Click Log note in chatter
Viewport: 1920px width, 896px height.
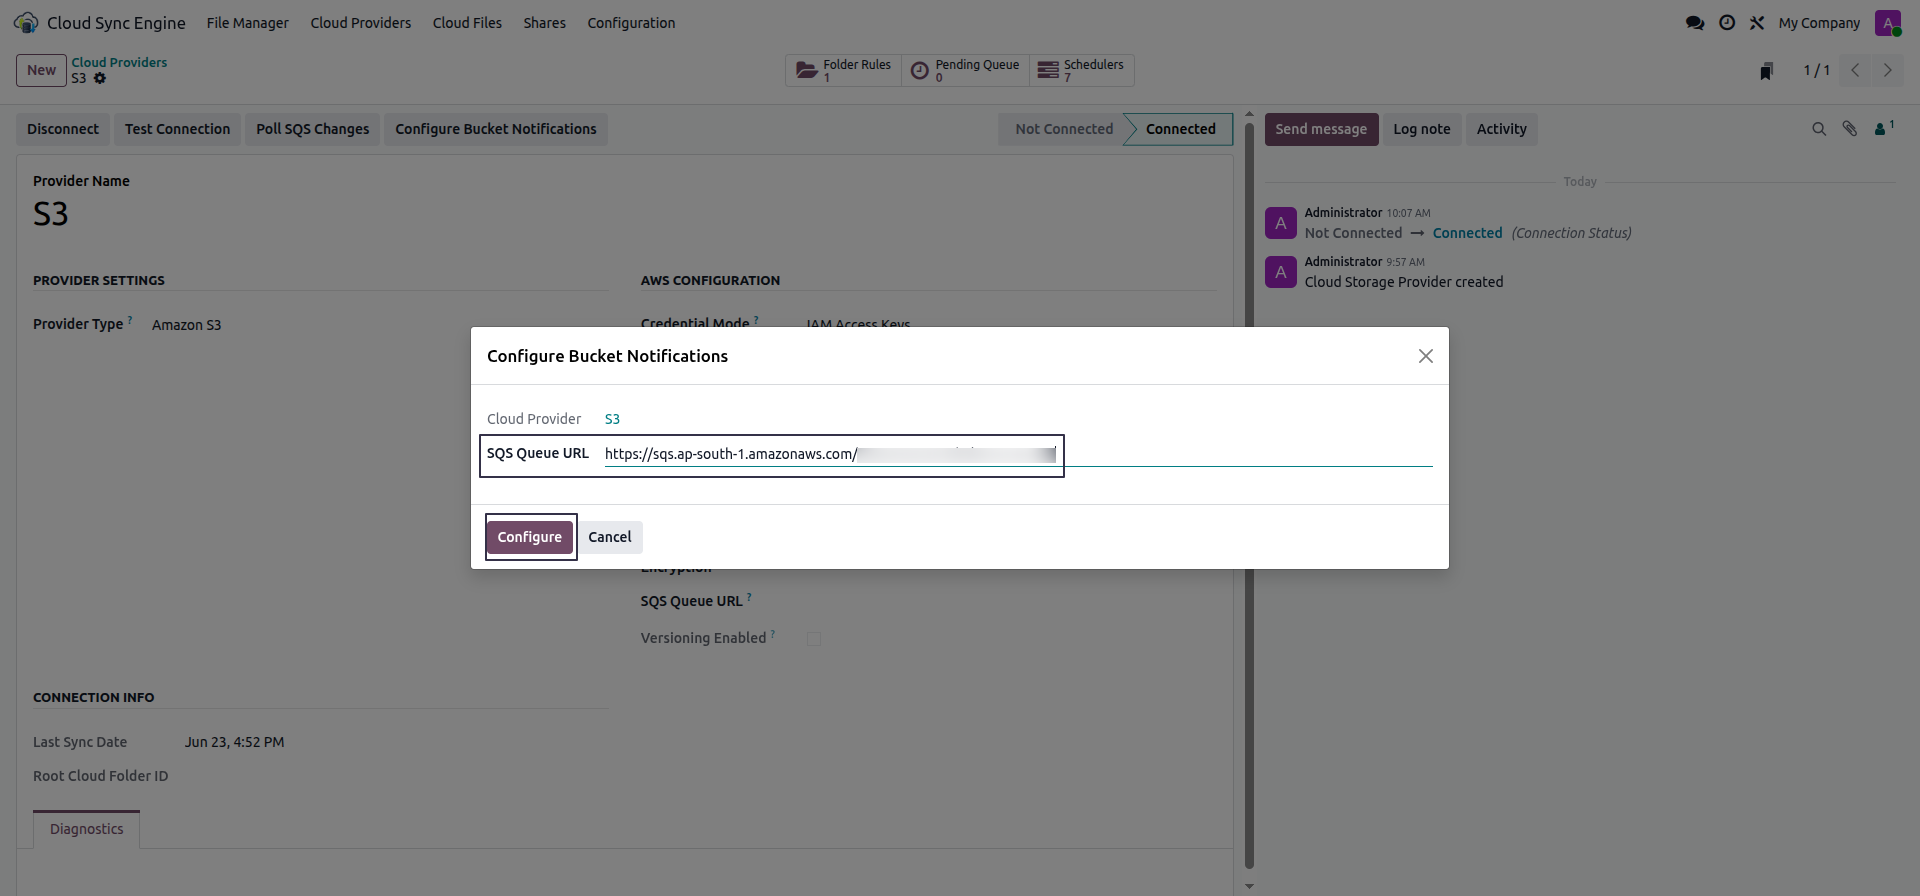coord(1421,129)
